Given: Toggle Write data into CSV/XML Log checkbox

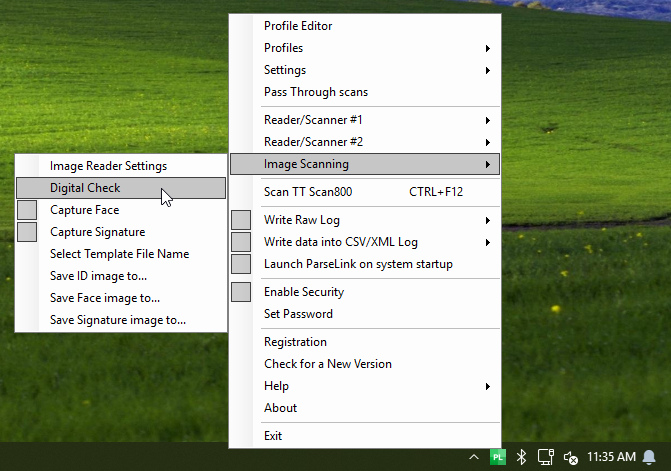Looking at the screenshot, I should click(x=241, y=242).
